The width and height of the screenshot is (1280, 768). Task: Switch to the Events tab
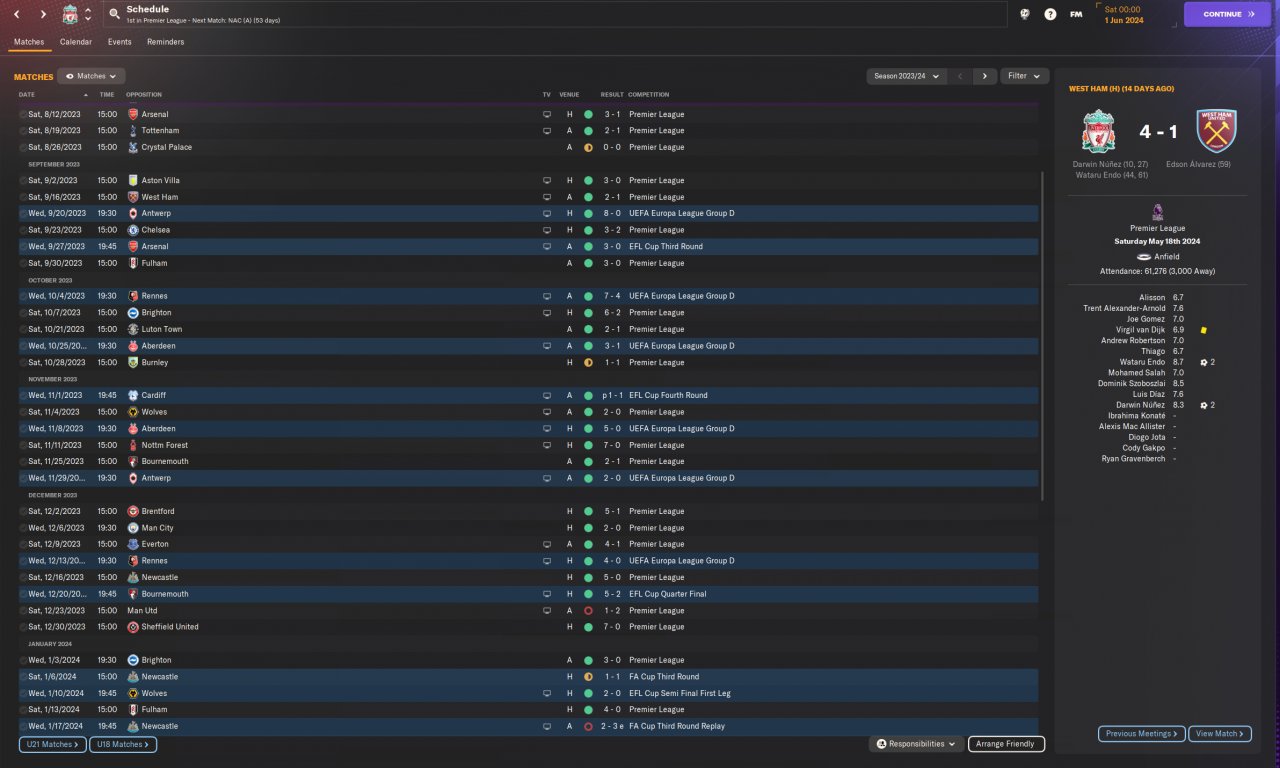pos(119,42)
